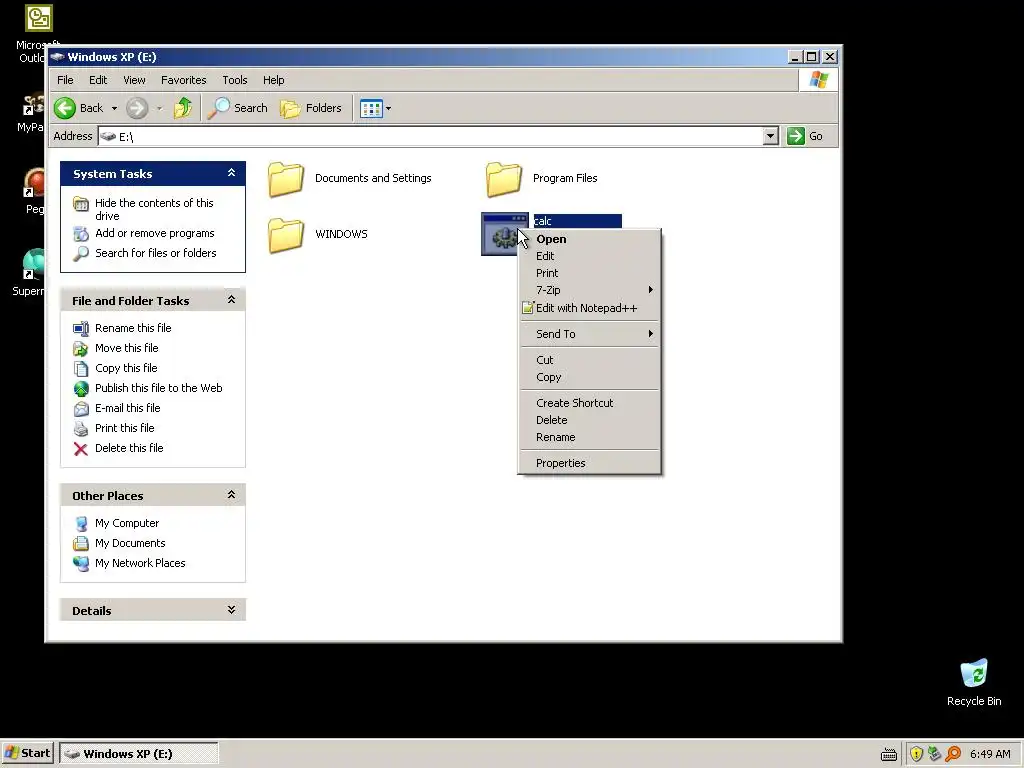
Task: Choose Edit with Notepad++
Action: pos(589,308)
